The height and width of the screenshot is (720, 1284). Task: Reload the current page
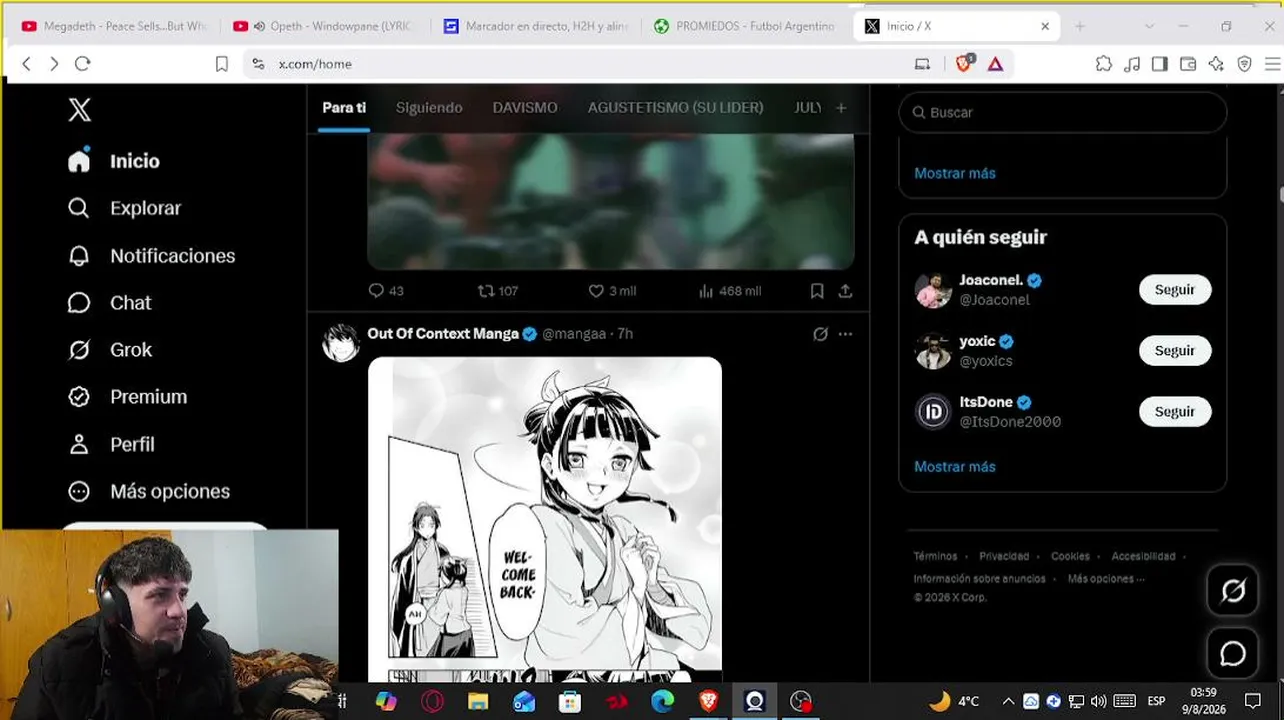click(83, 64)
